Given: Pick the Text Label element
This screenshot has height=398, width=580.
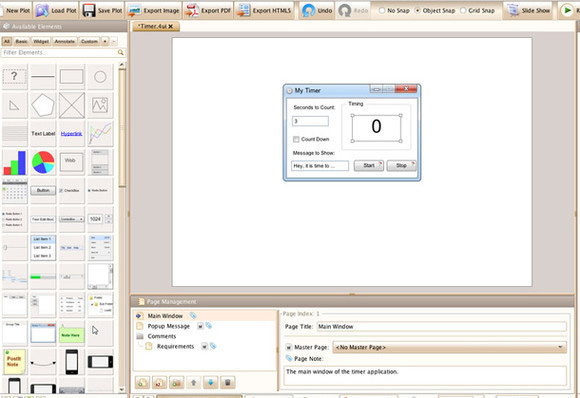Looking at the screenshot, I should click(x=43, y=134).
